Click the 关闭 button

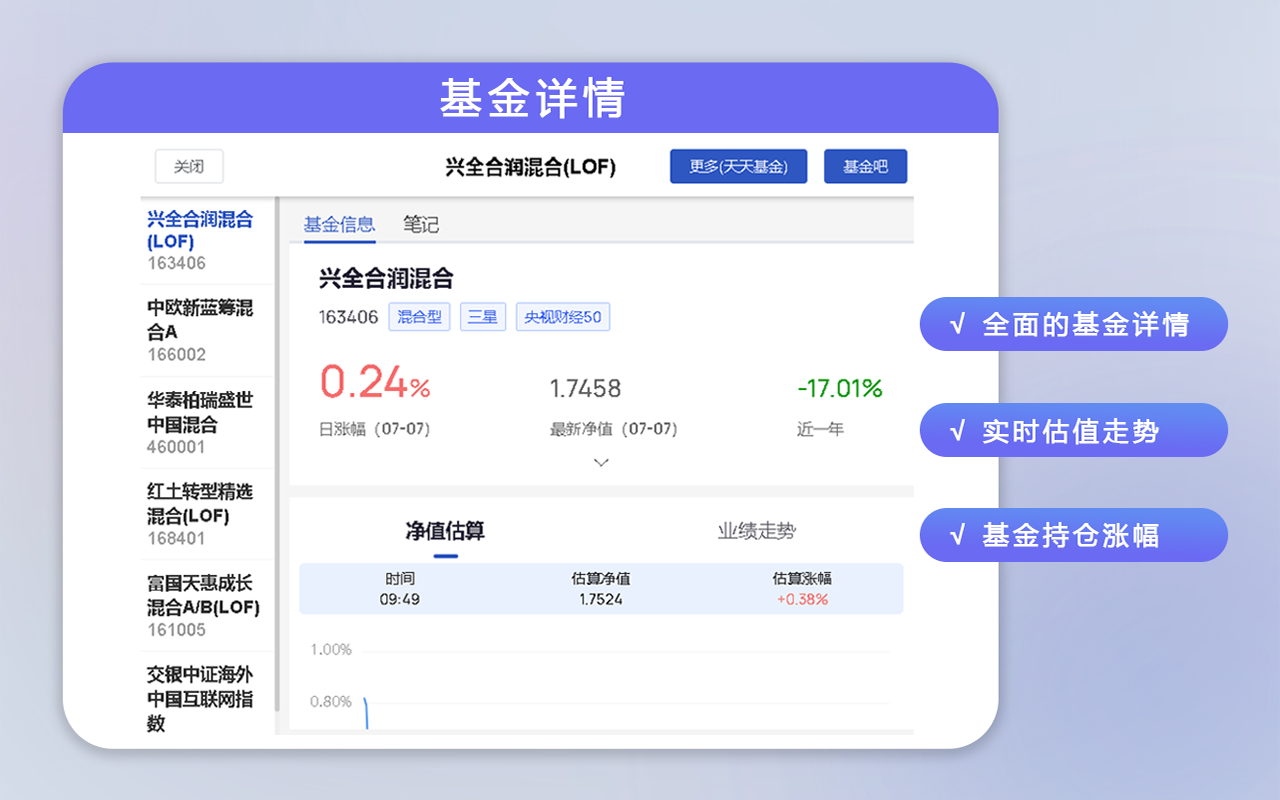(x=188, y=166)
